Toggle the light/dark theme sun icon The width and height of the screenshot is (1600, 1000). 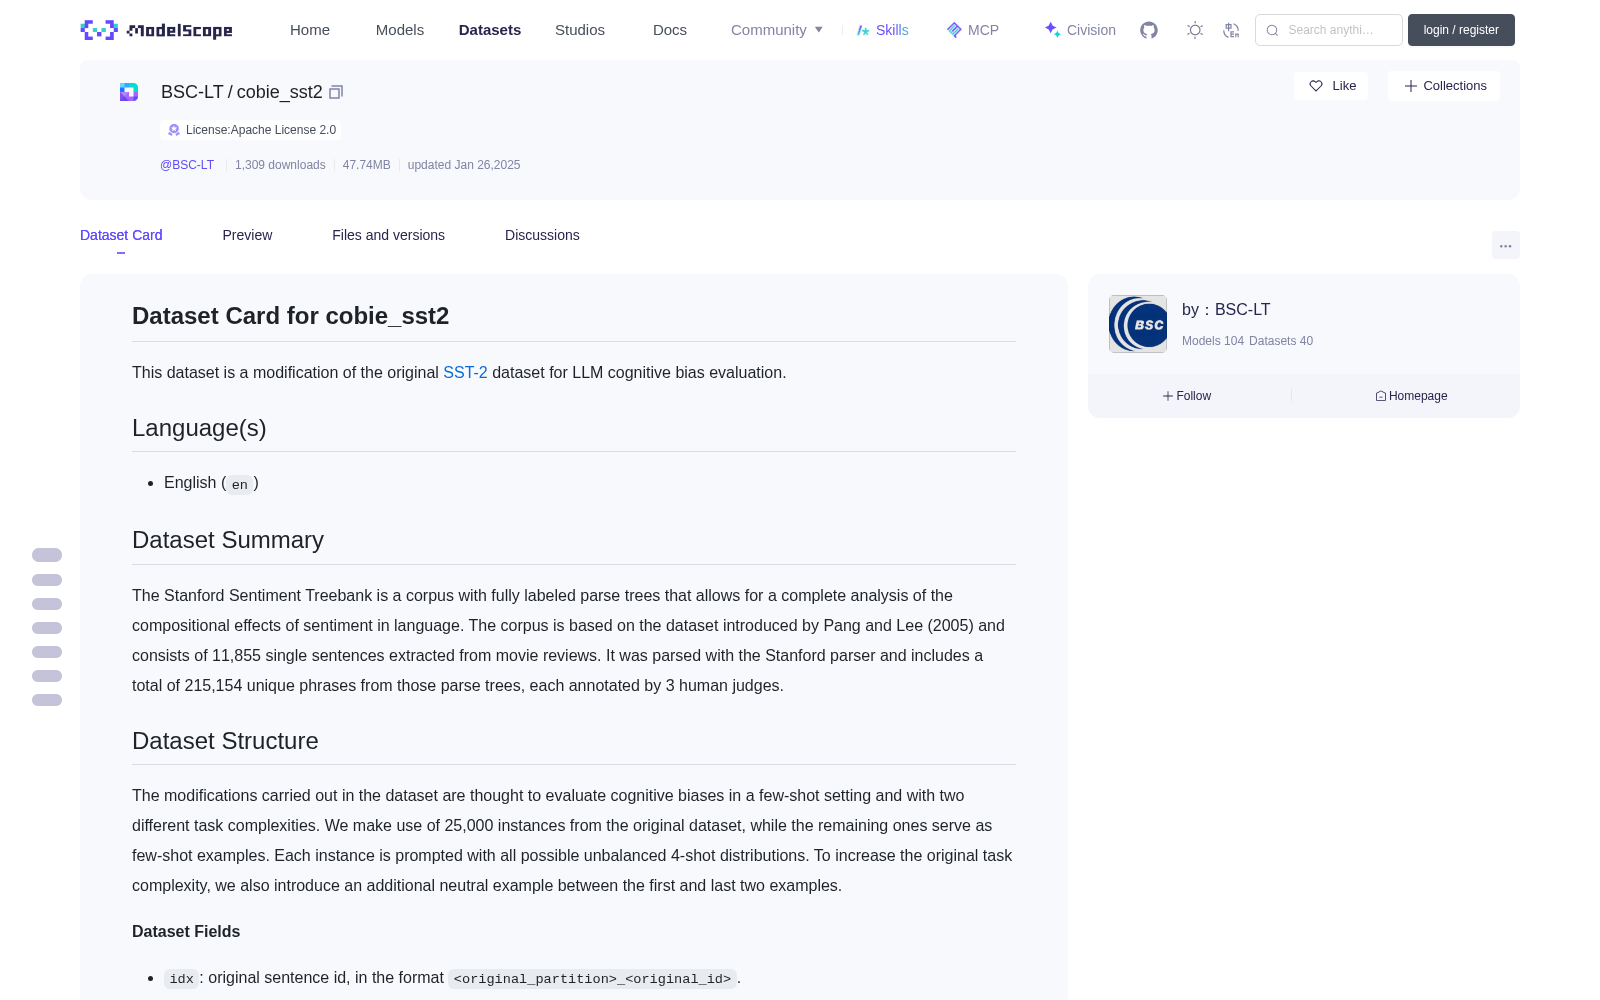coord(1195,30)
